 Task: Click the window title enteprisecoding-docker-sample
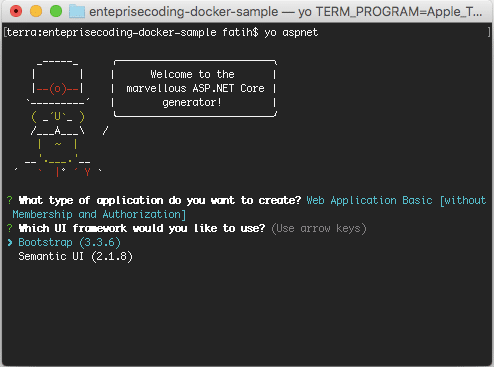[x=184, y=12]
